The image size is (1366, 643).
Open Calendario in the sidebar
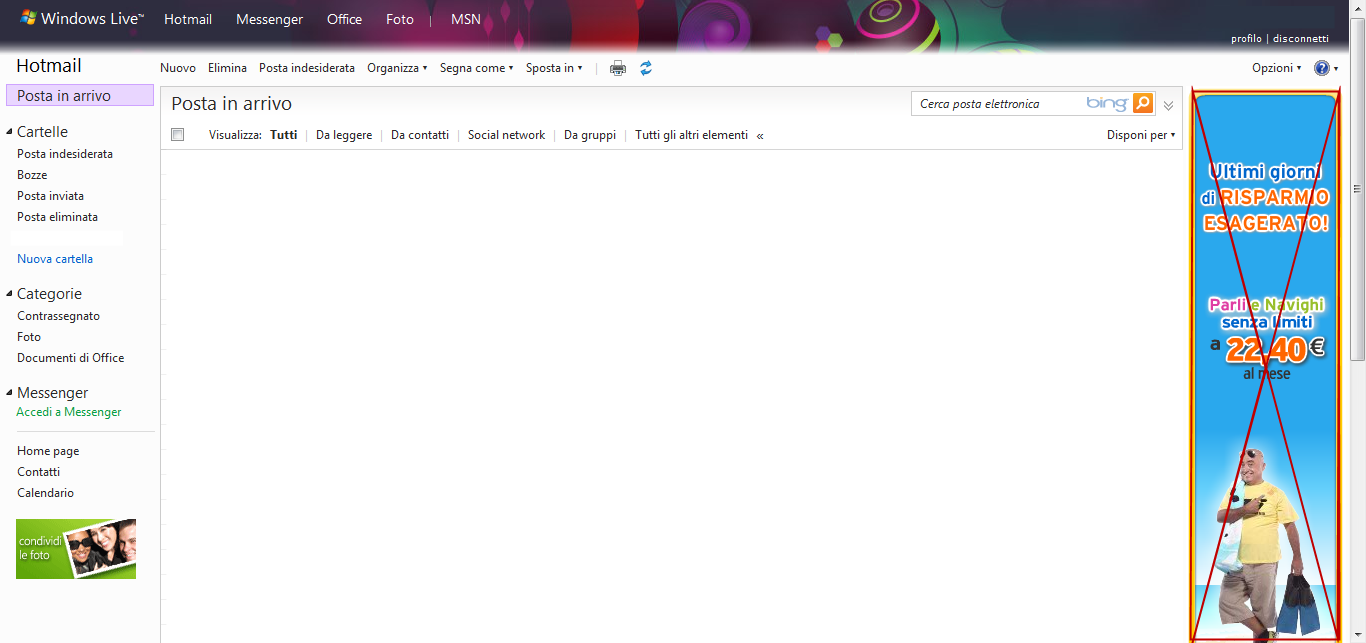(x=45, y=493)
